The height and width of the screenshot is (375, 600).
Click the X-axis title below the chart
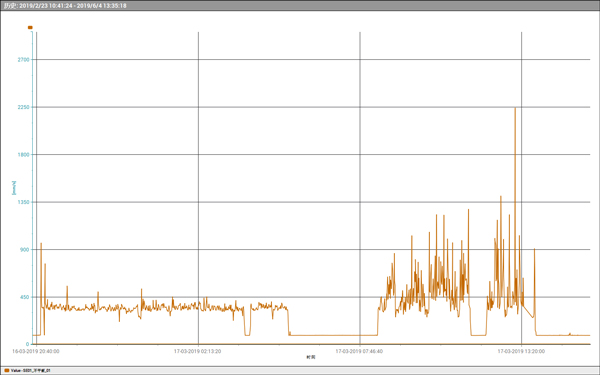[311, 357]
